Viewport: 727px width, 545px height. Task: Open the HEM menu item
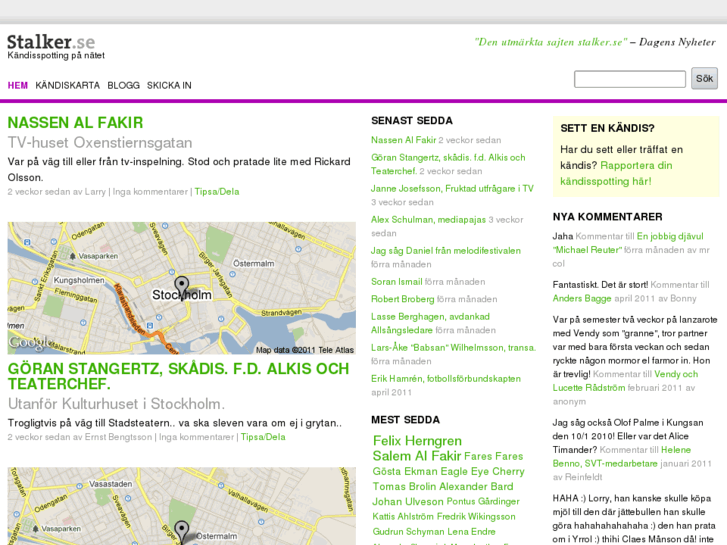[18, 85]
